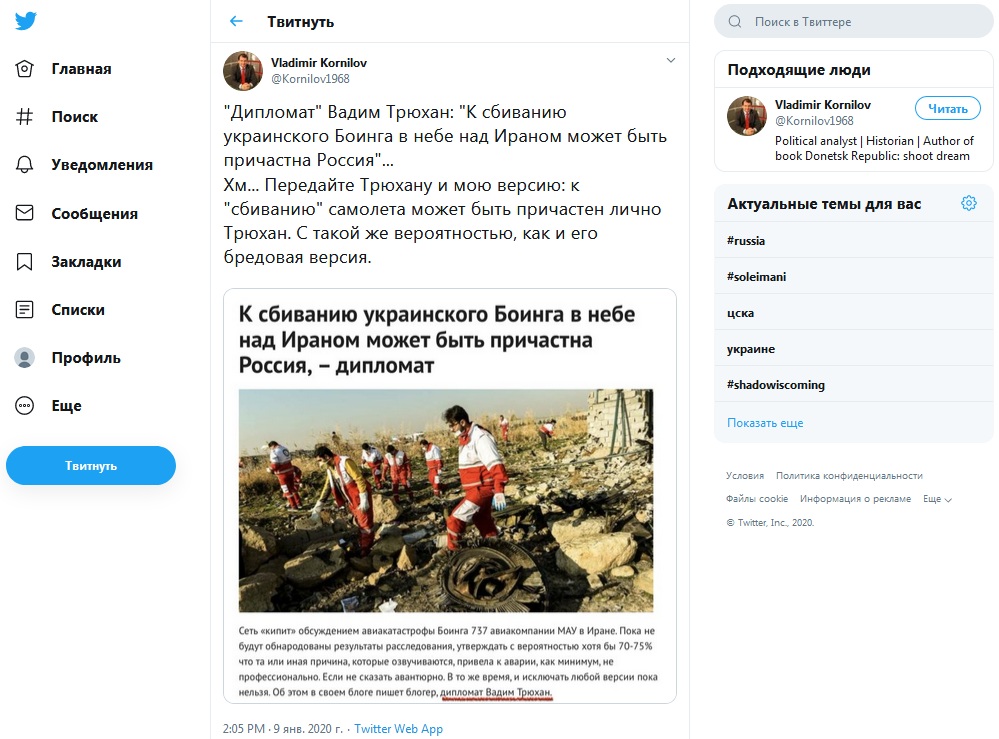The width and height of the screenshot is (999, 739).
Task: Open the embedded article screenshot image
Action: pos(449,496)
